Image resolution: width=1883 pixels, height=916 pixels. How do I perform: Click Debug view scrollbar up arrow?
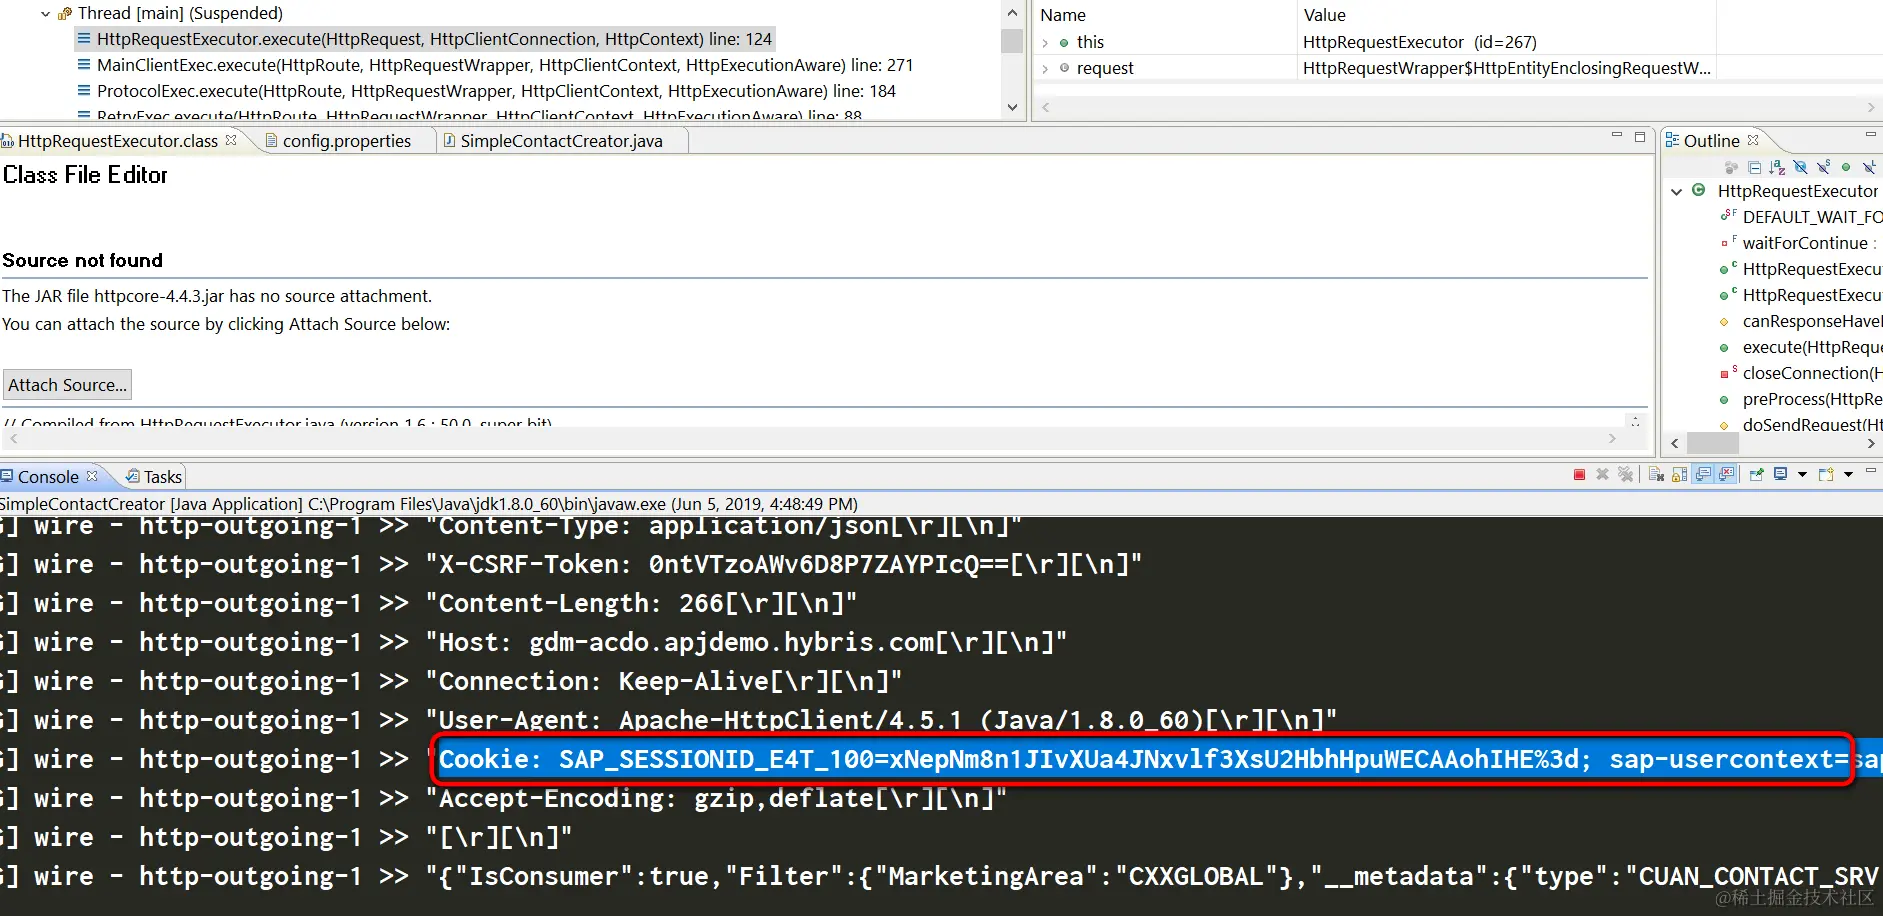(x=1012, y=13)
